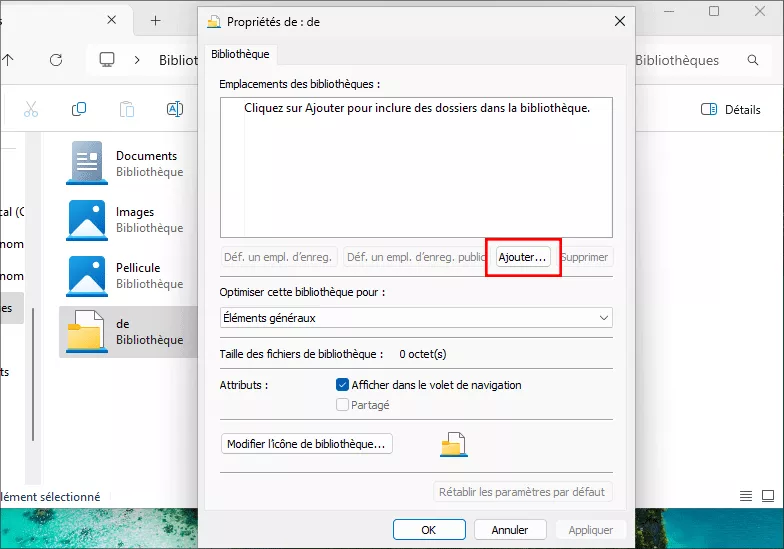784x549 pixels.
Task: Cancel the dialog with Annuler
Action: coord(510,530)
